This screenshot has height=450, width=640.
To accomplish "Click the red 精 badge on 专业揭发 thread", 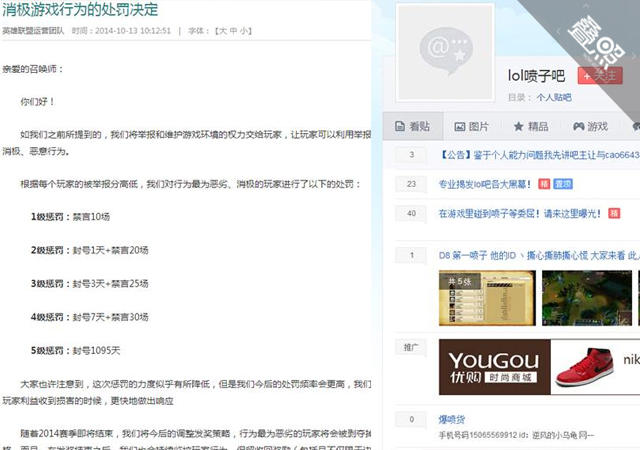I will [x=544, y=185].
